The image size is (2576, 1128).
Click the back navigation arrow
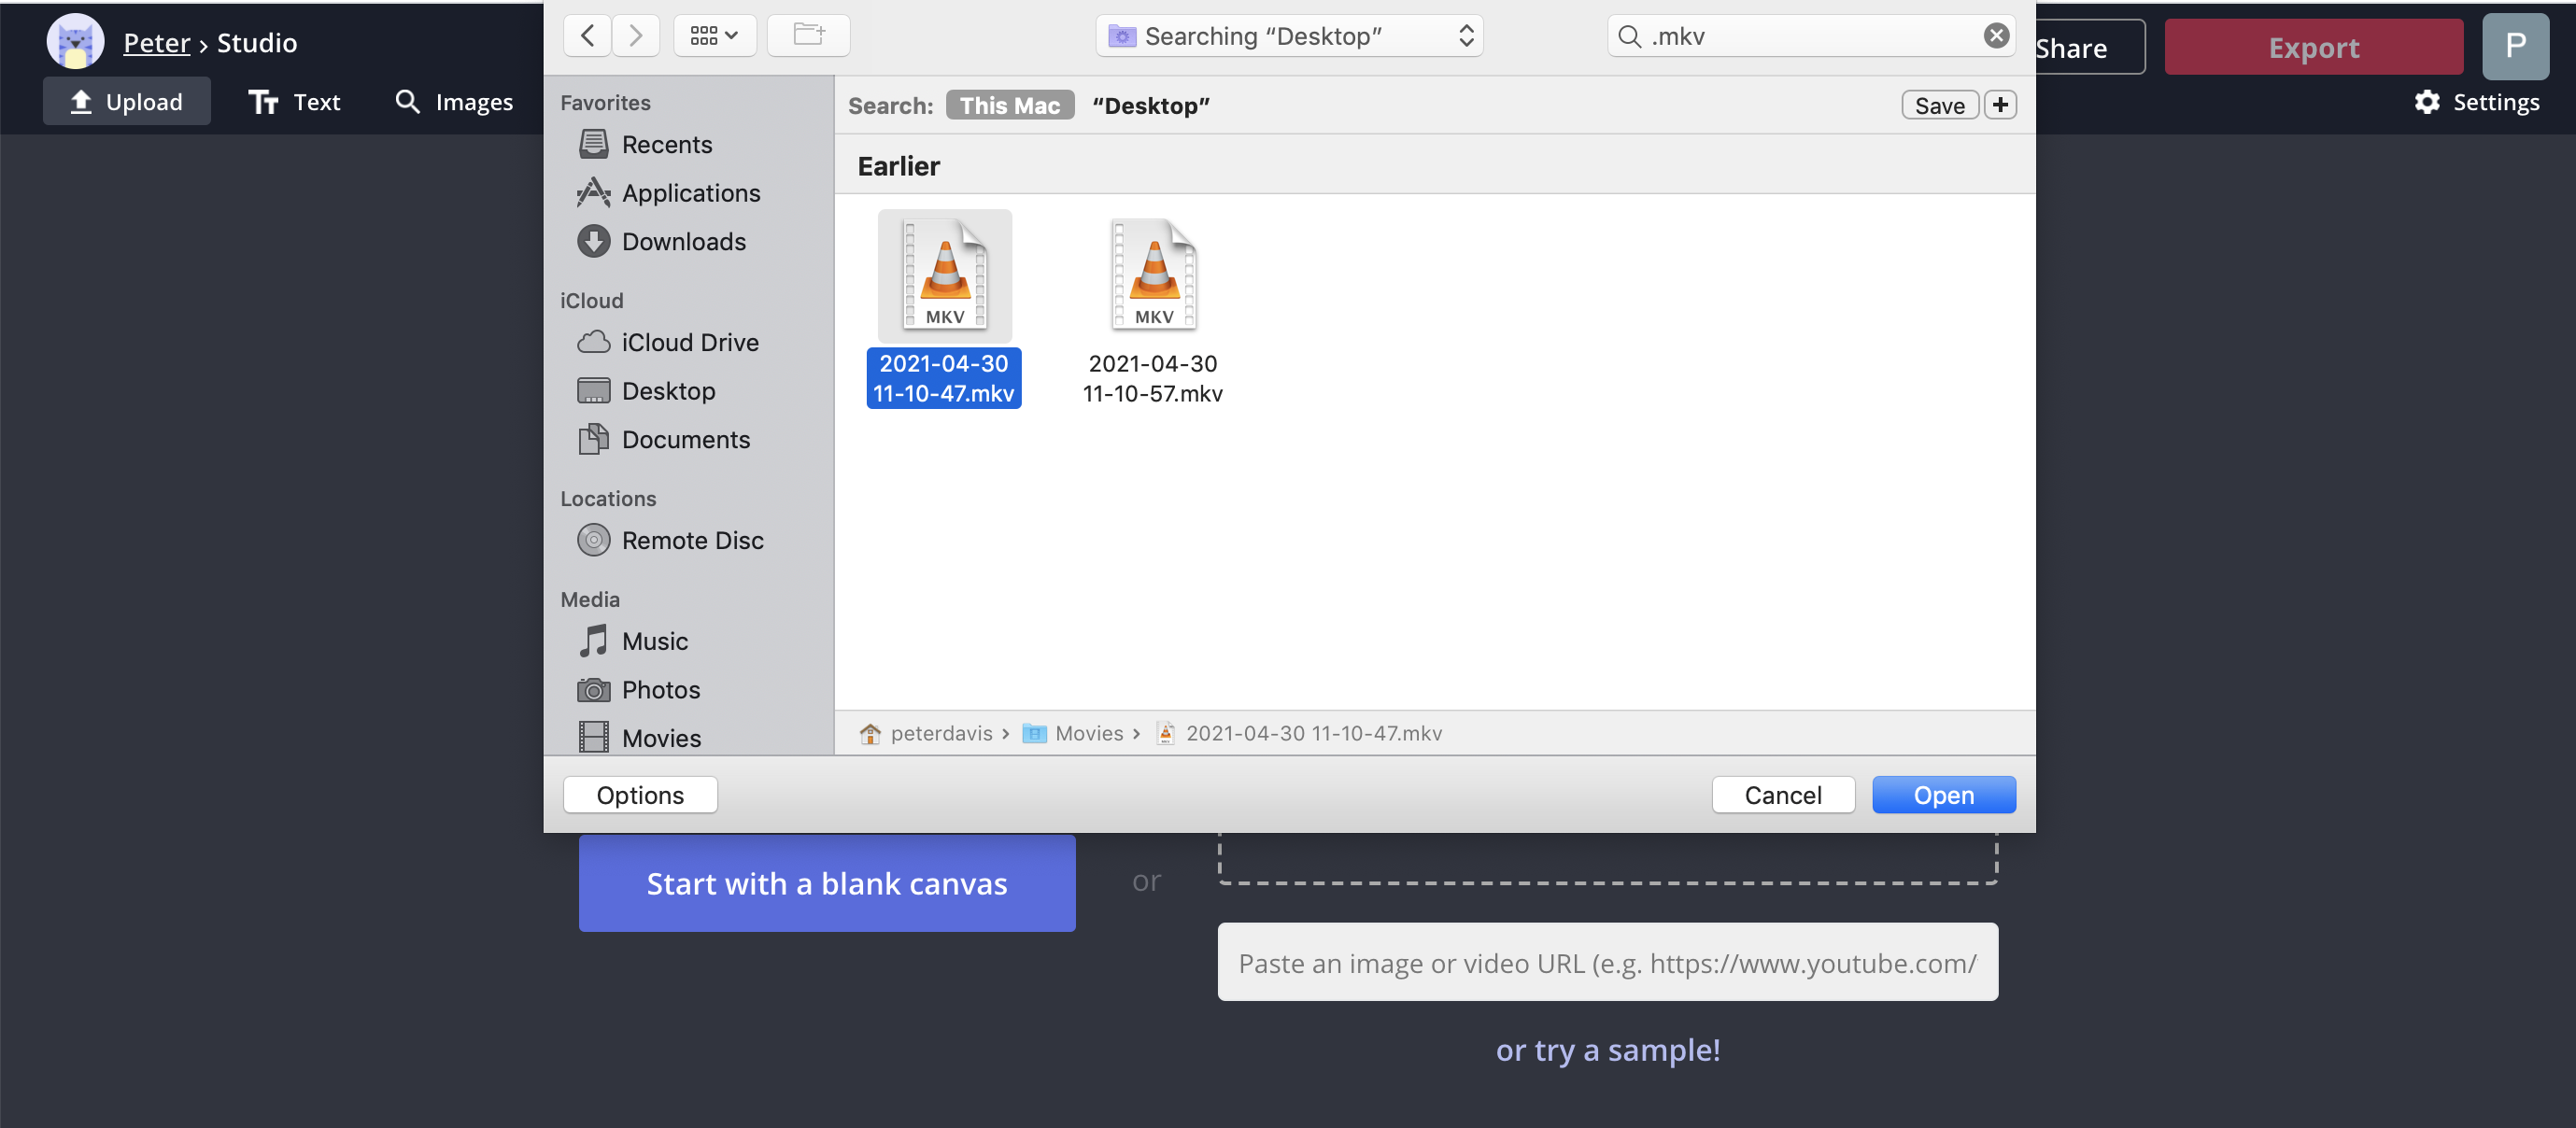click(x=587, y=36)
